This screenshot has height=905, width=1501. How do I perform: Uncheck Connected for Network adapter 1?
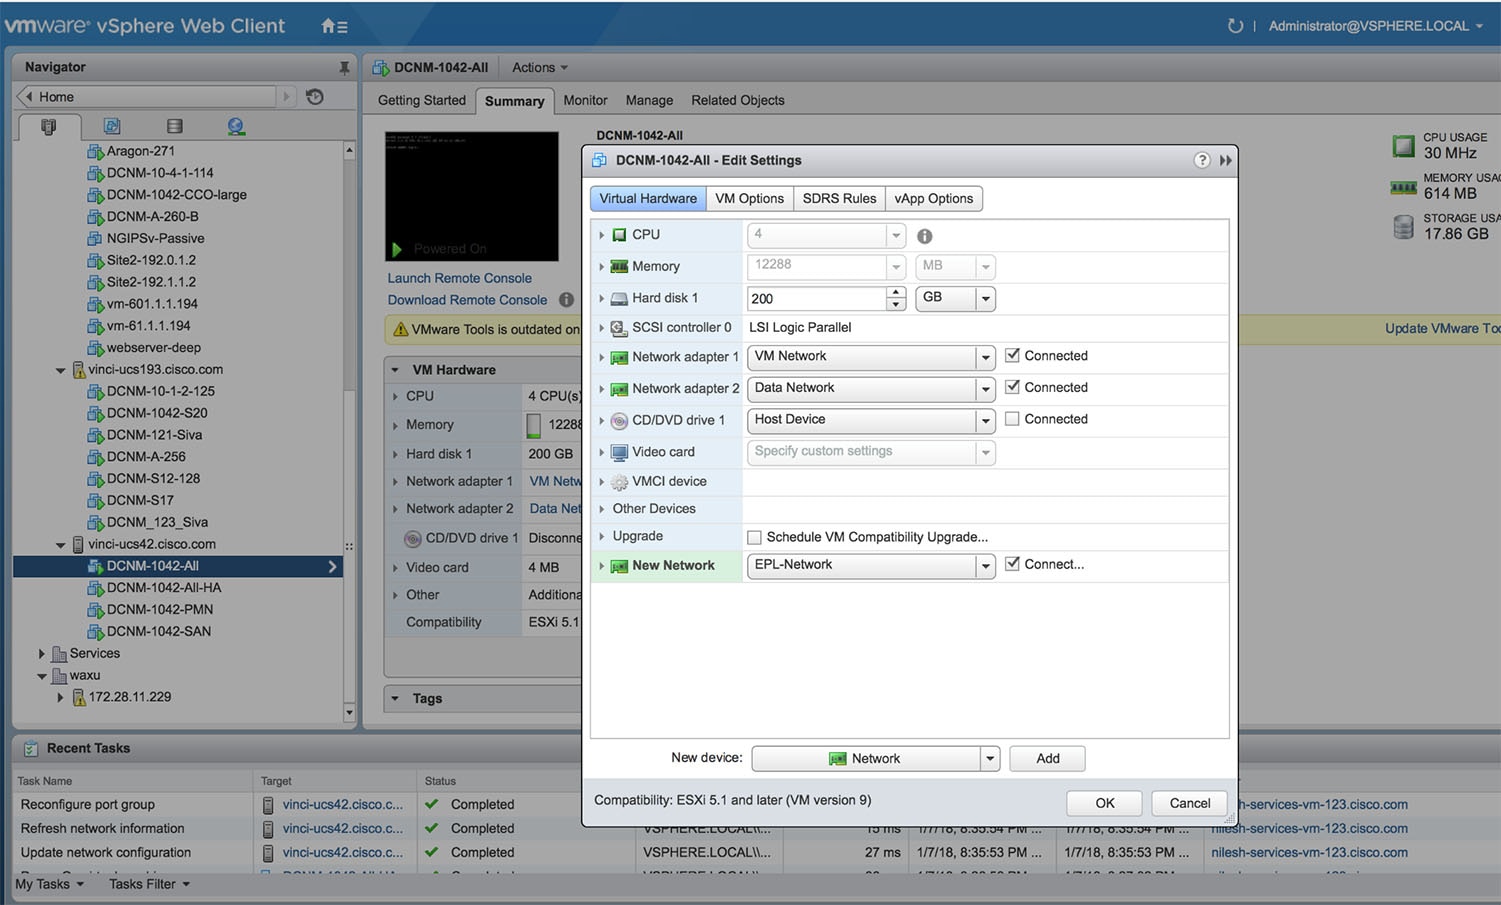click(1012, 355)
